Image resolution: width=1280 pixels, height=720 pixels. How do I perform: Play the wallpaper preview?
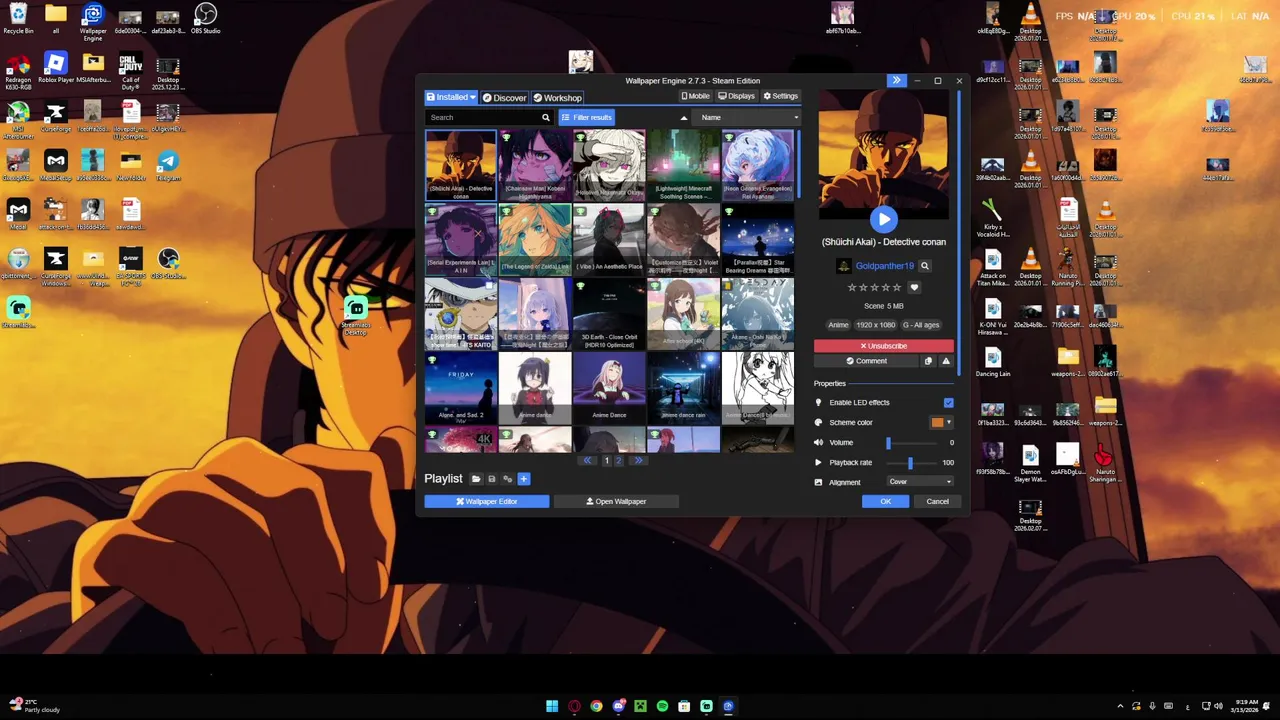[x=883, y=219]
